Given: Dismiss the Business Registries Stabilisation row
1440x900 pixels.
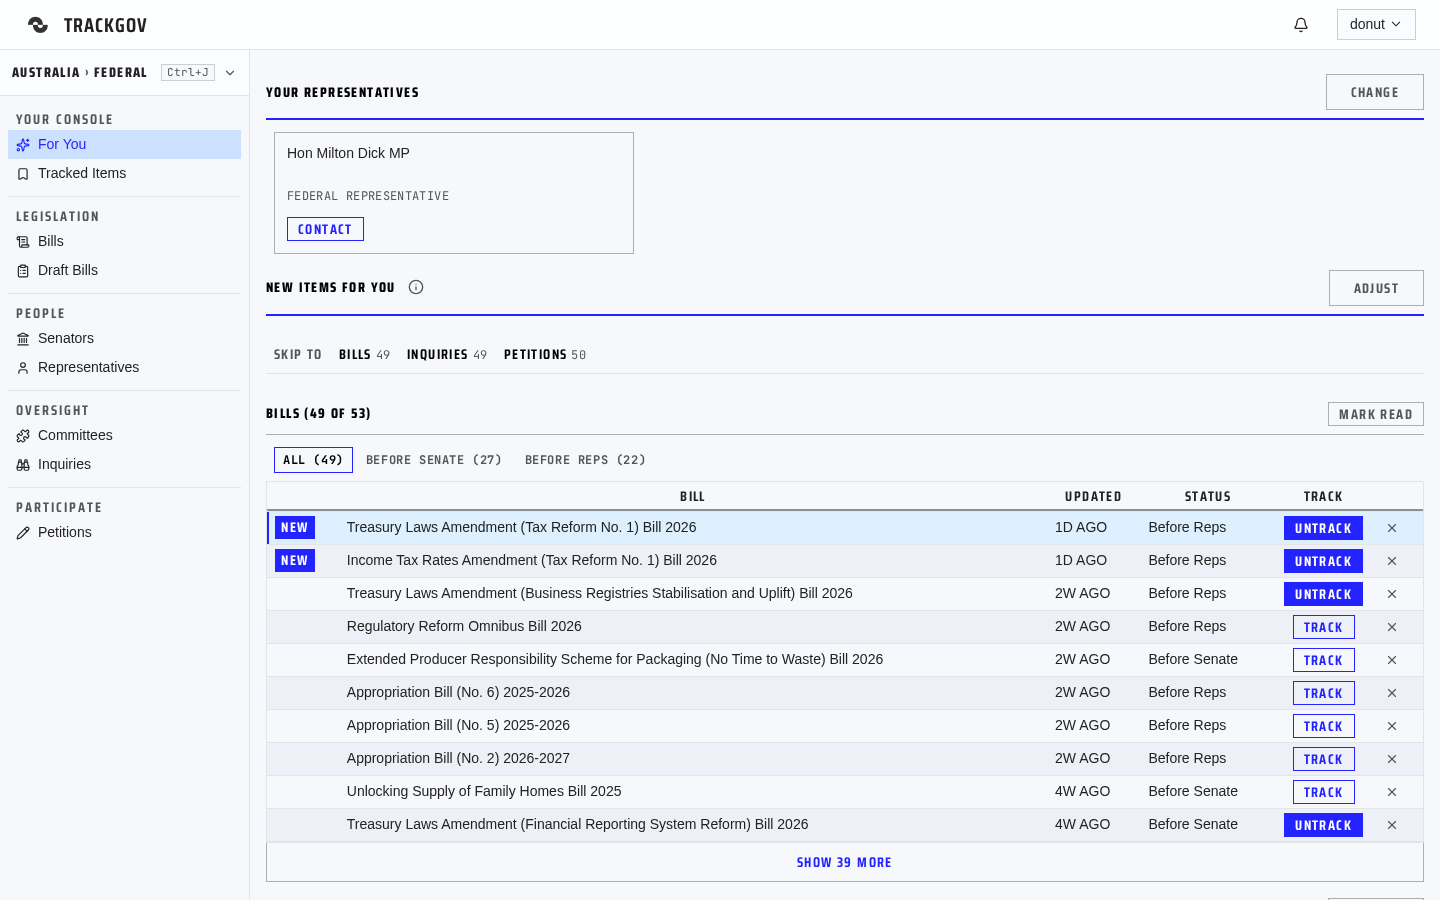Looking at the screenshot, I should coord(1392,594).
